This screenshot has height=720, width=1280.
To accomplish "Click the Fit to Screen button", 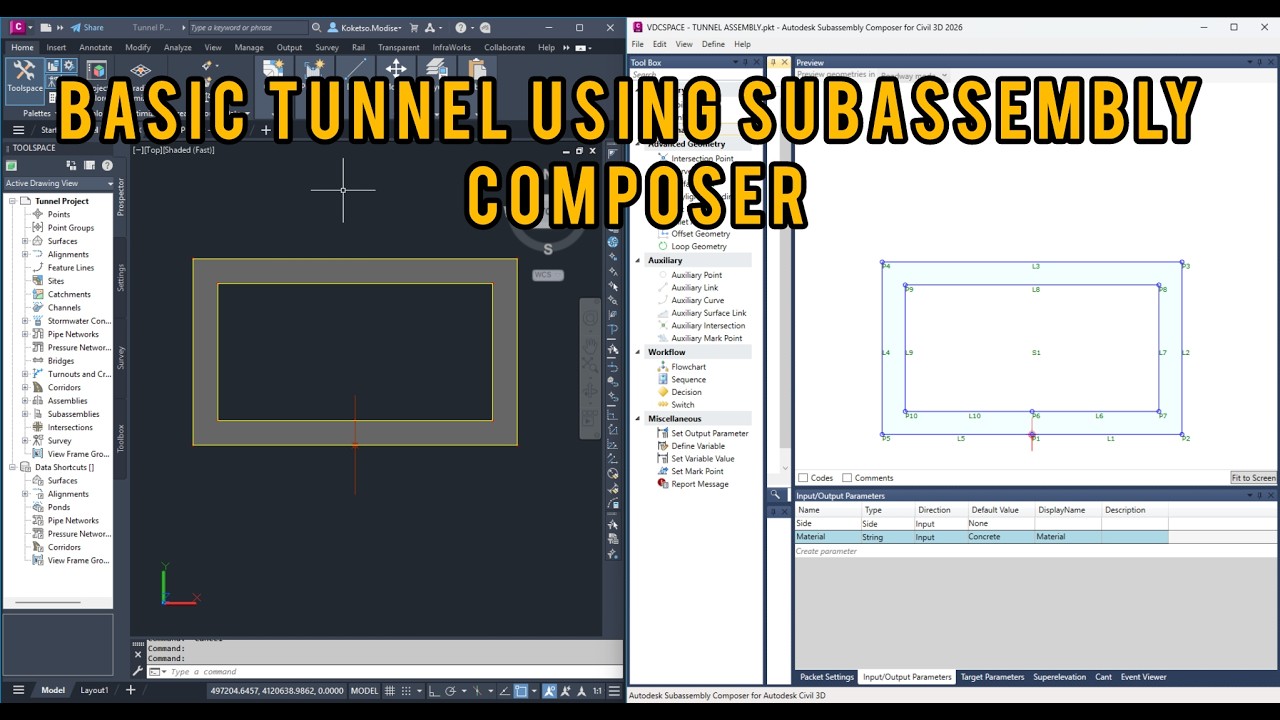I will tap(1253, 478).
